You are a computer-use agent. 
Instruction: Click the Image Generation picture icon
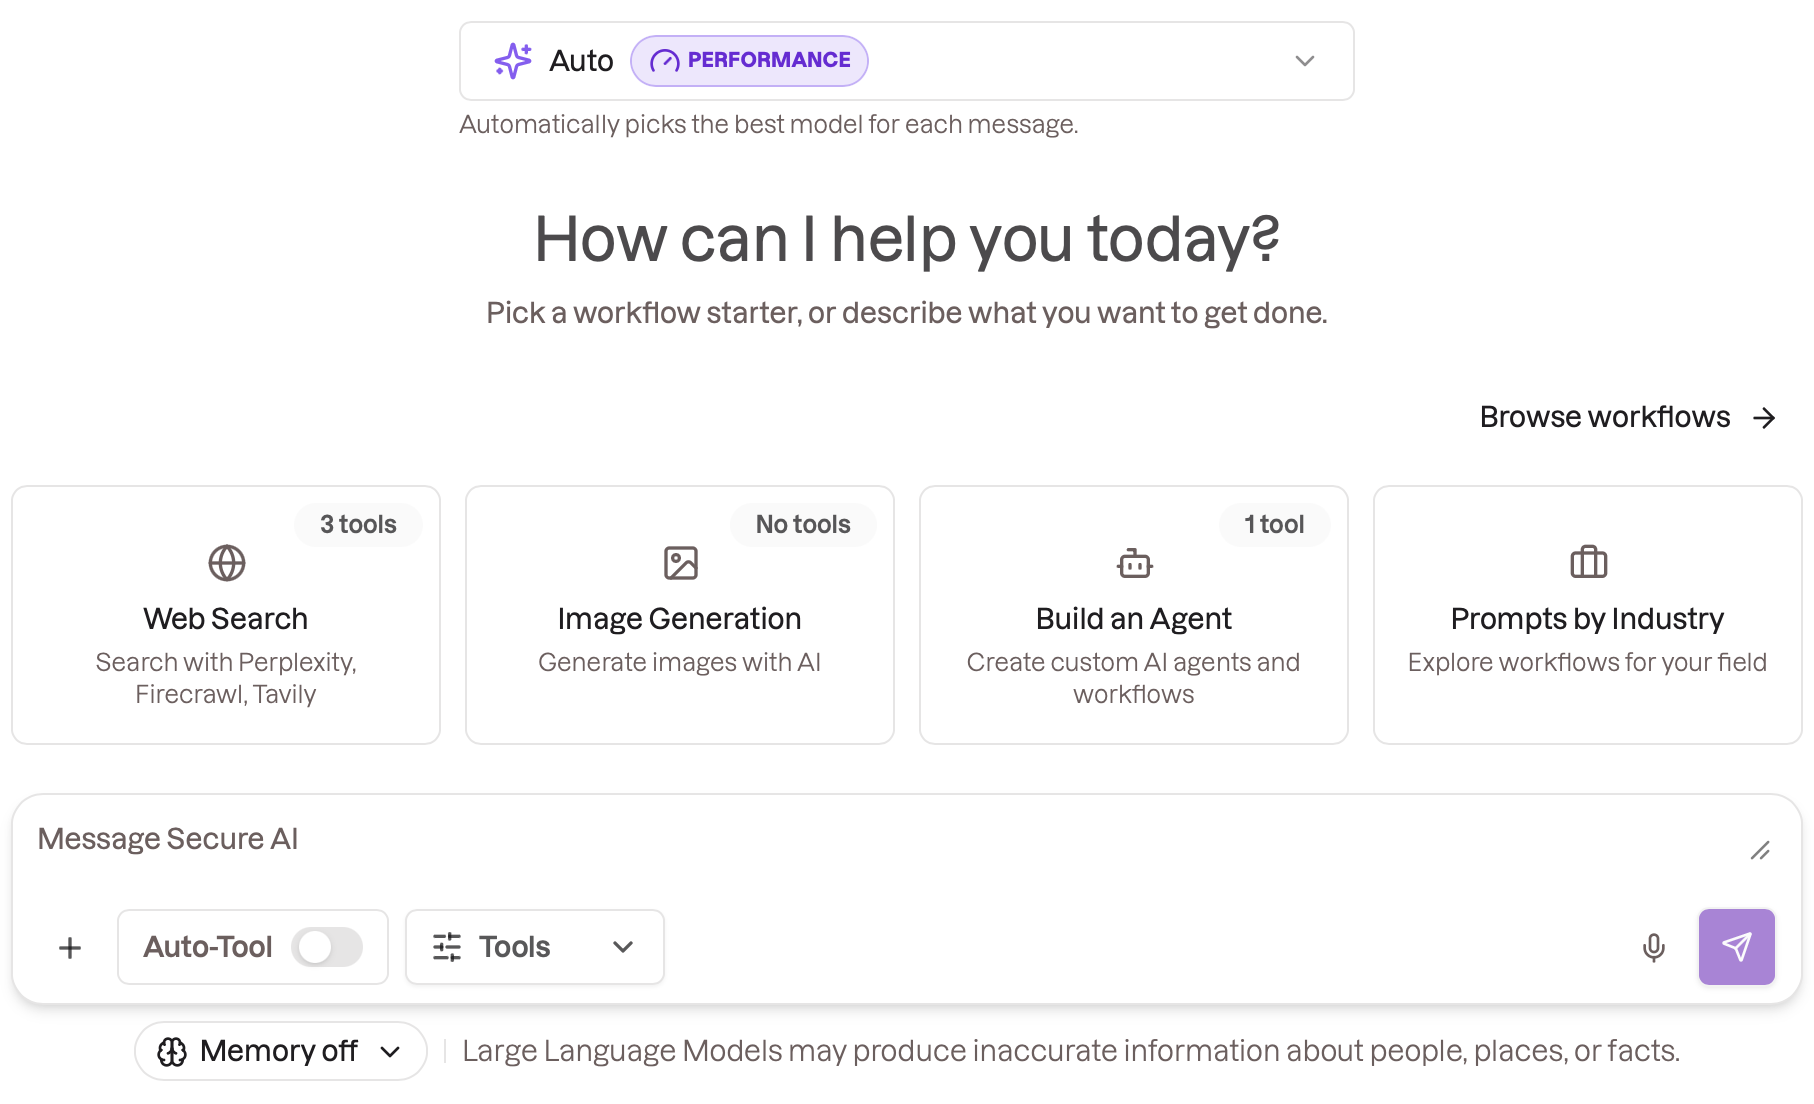click(x=681, y=563)
